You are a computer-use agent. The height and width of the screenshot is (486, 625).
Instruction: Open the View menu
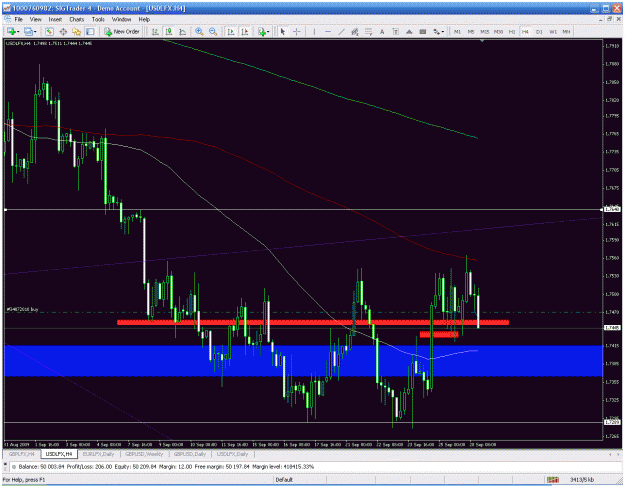coord(35,19)
